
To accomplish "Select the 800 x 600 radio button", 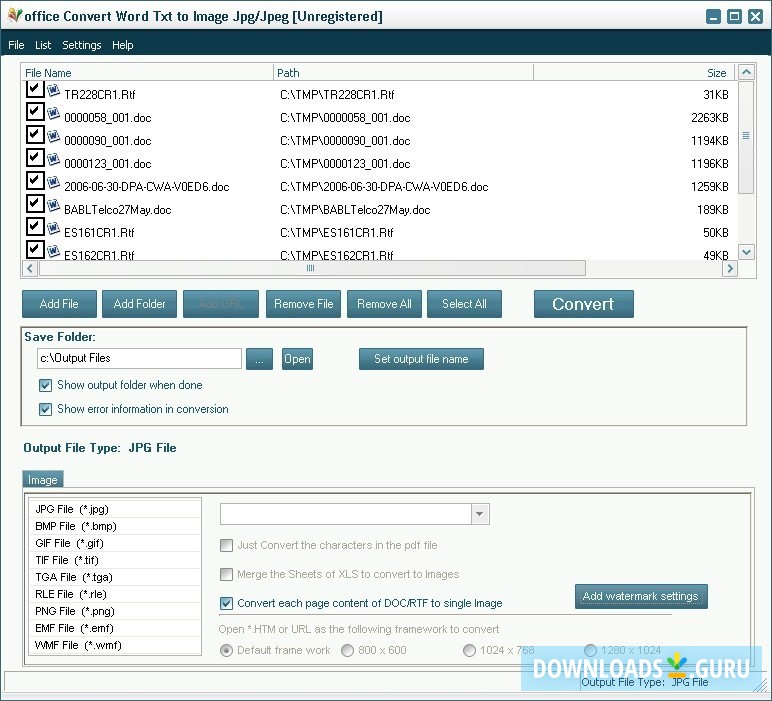I will point(348,651).
